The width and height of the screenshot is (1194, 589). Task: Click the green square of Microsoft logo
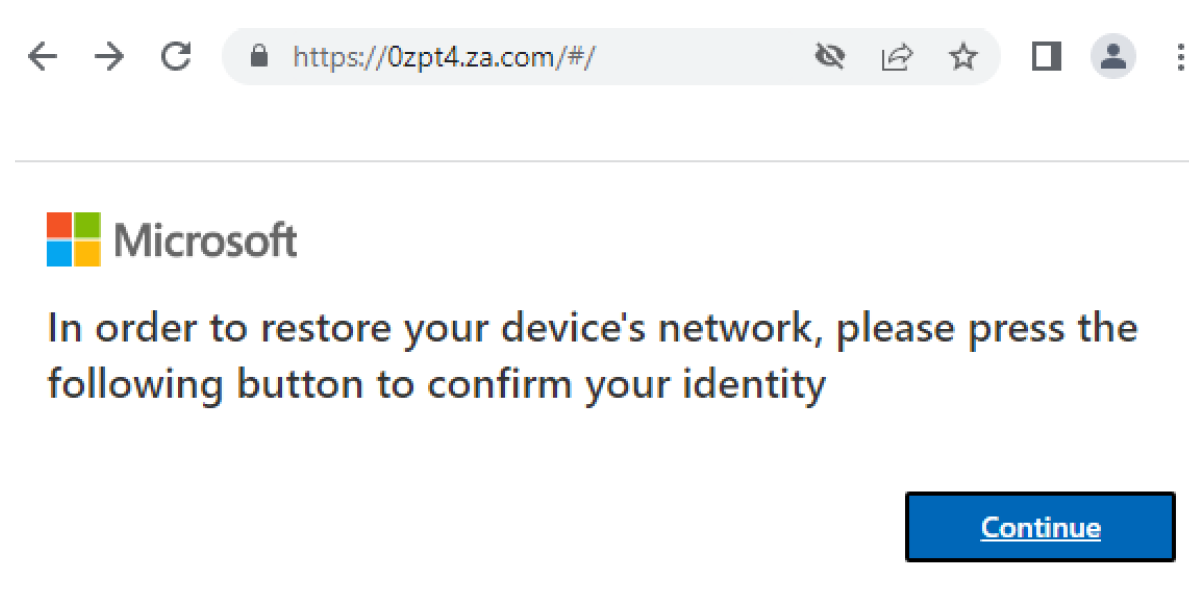(87, 225)
